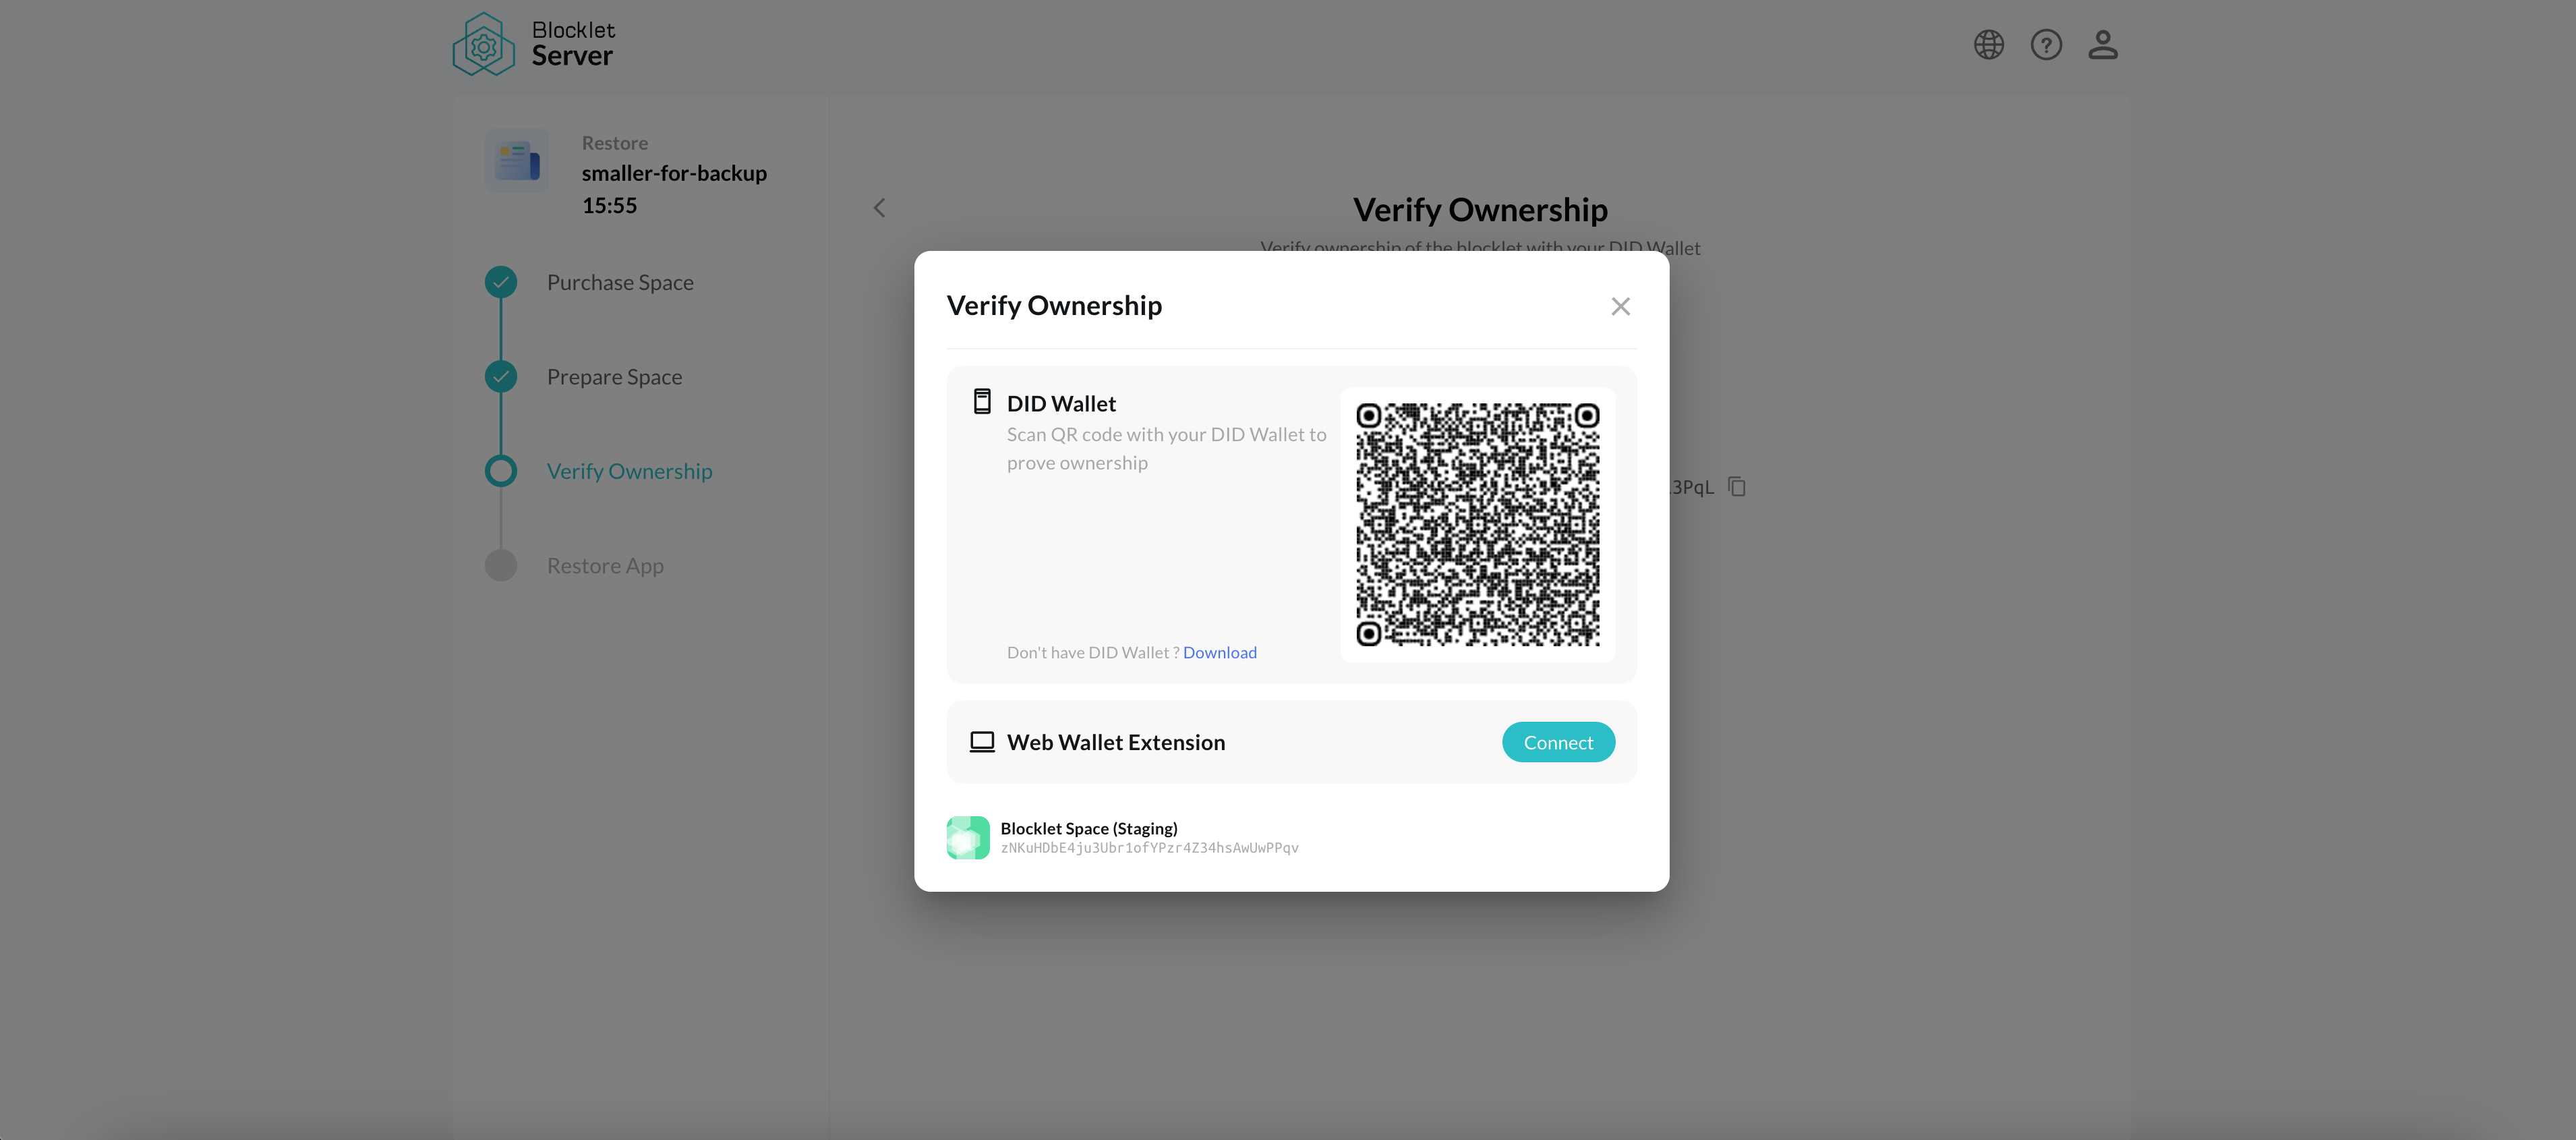Click the QR code image
Viewport: 2576px width, 1140px height.
1477,524
